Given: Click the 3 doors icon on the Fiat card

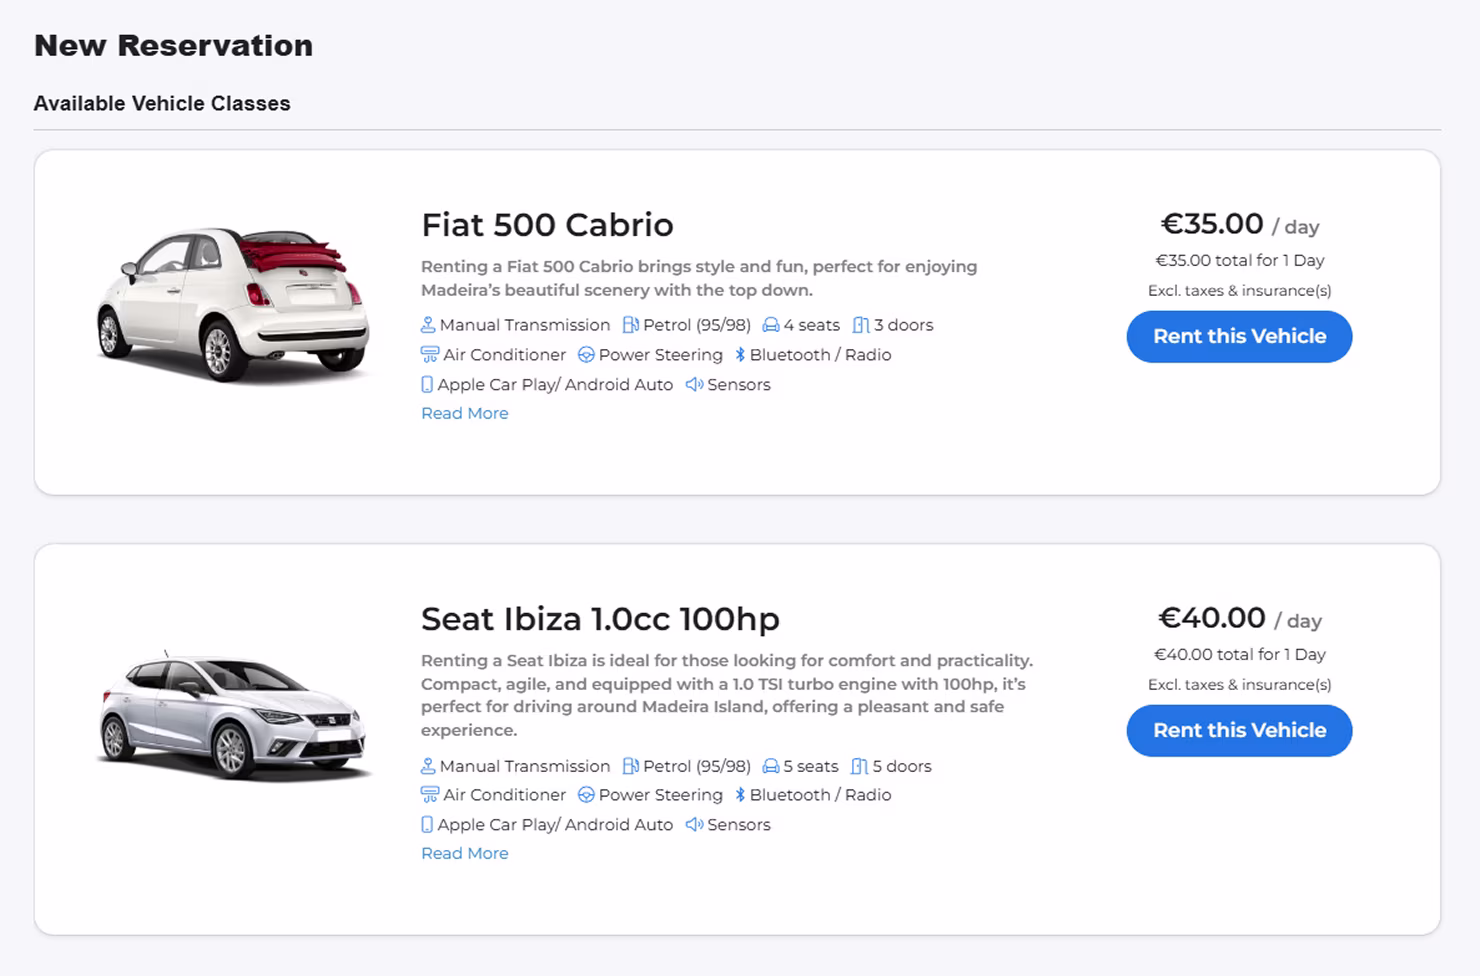Looking at the screenshot, I should coord(861,325).
